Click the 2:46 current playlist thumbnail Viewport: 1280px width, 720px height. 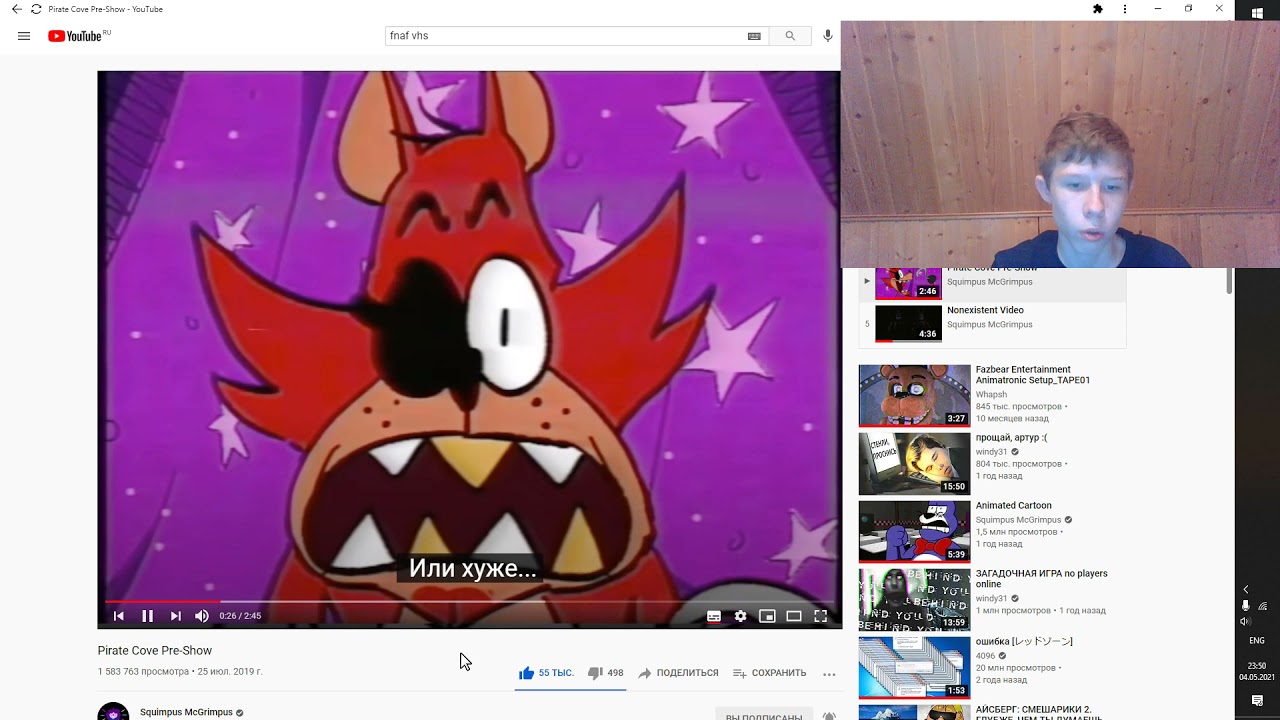click(x=908, y=283)
